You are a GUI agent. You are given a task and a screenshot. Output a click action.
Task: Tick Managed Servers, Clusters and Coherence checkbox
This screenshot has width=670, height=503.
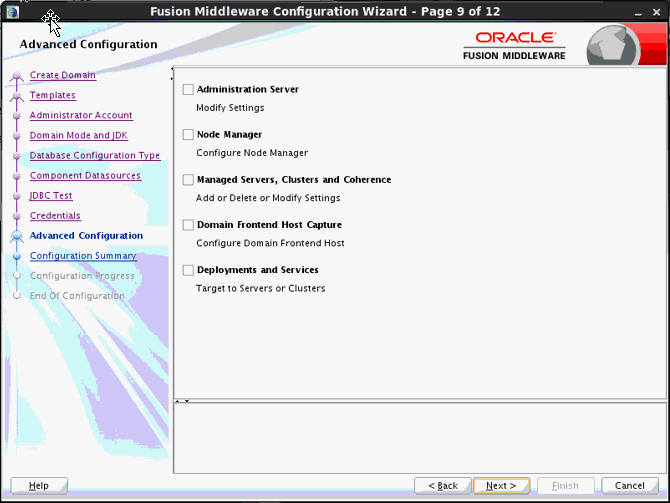(188, 179)
